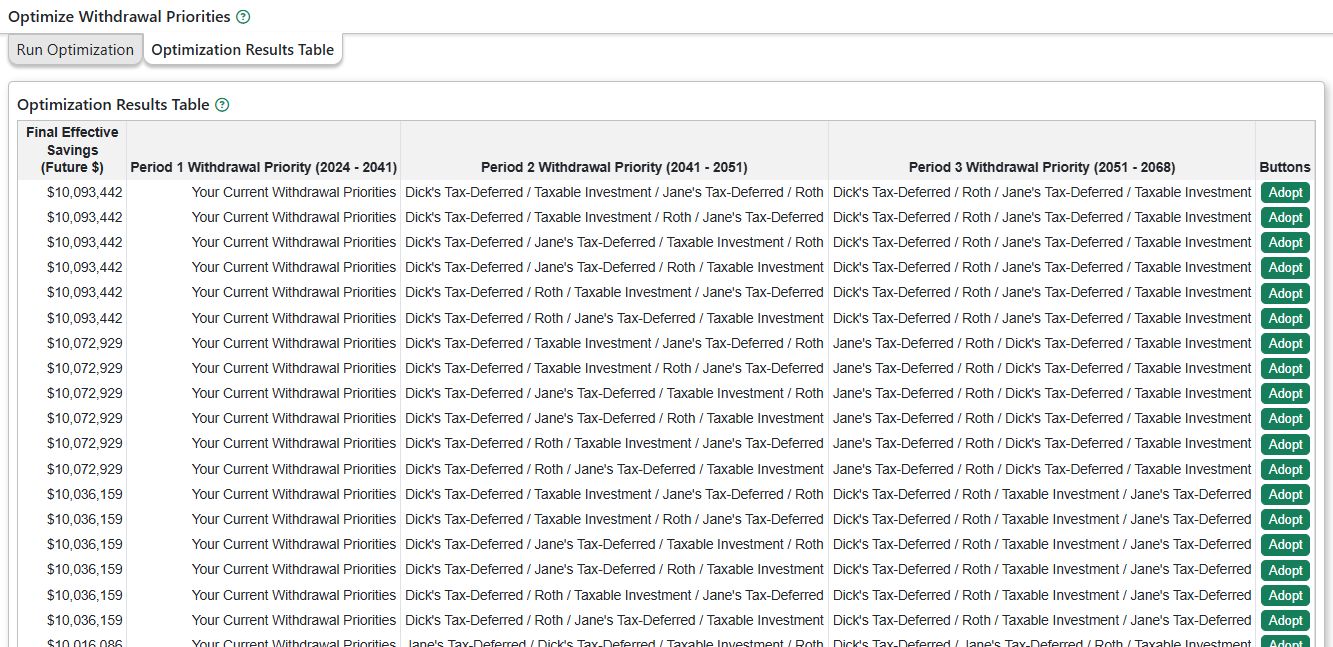
Task: Click the first row's Period 3 priority cell
Action: click(x=1041, y=193)
